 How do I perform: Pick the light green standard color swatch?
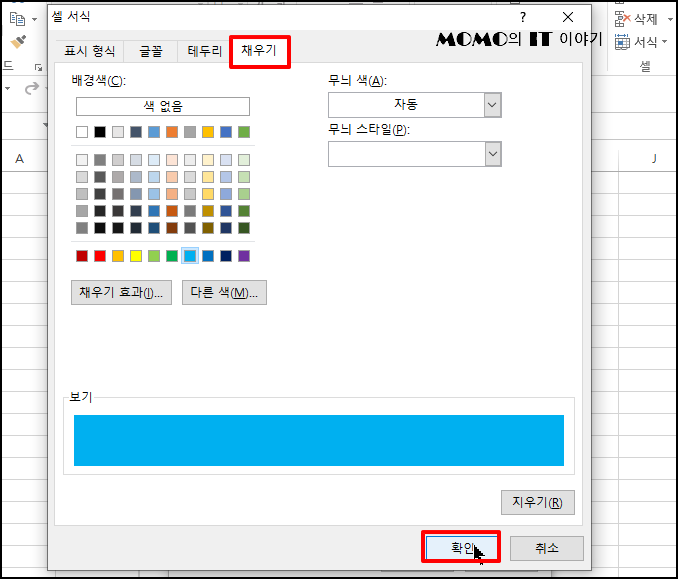(154, 256)
